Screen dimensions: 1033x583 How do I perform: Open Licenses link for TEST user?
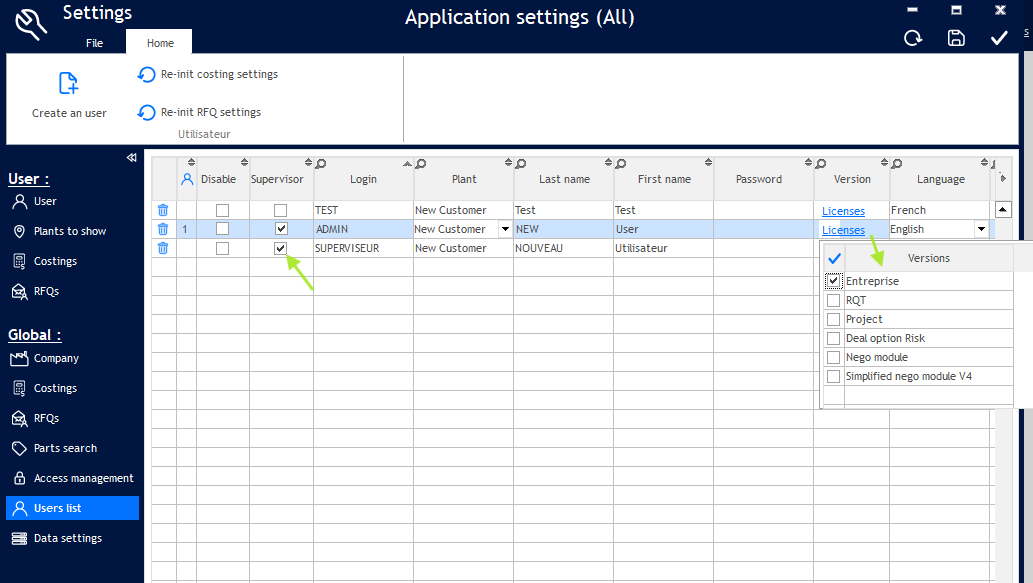(x=843, y=211)
